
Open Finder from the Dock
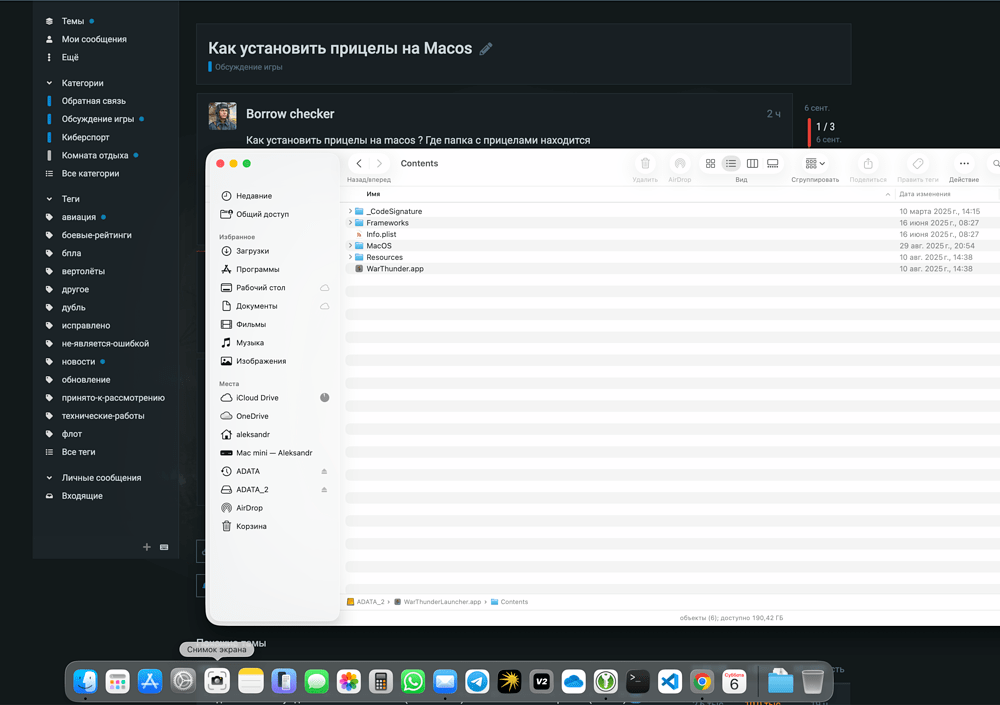point(85,682)
